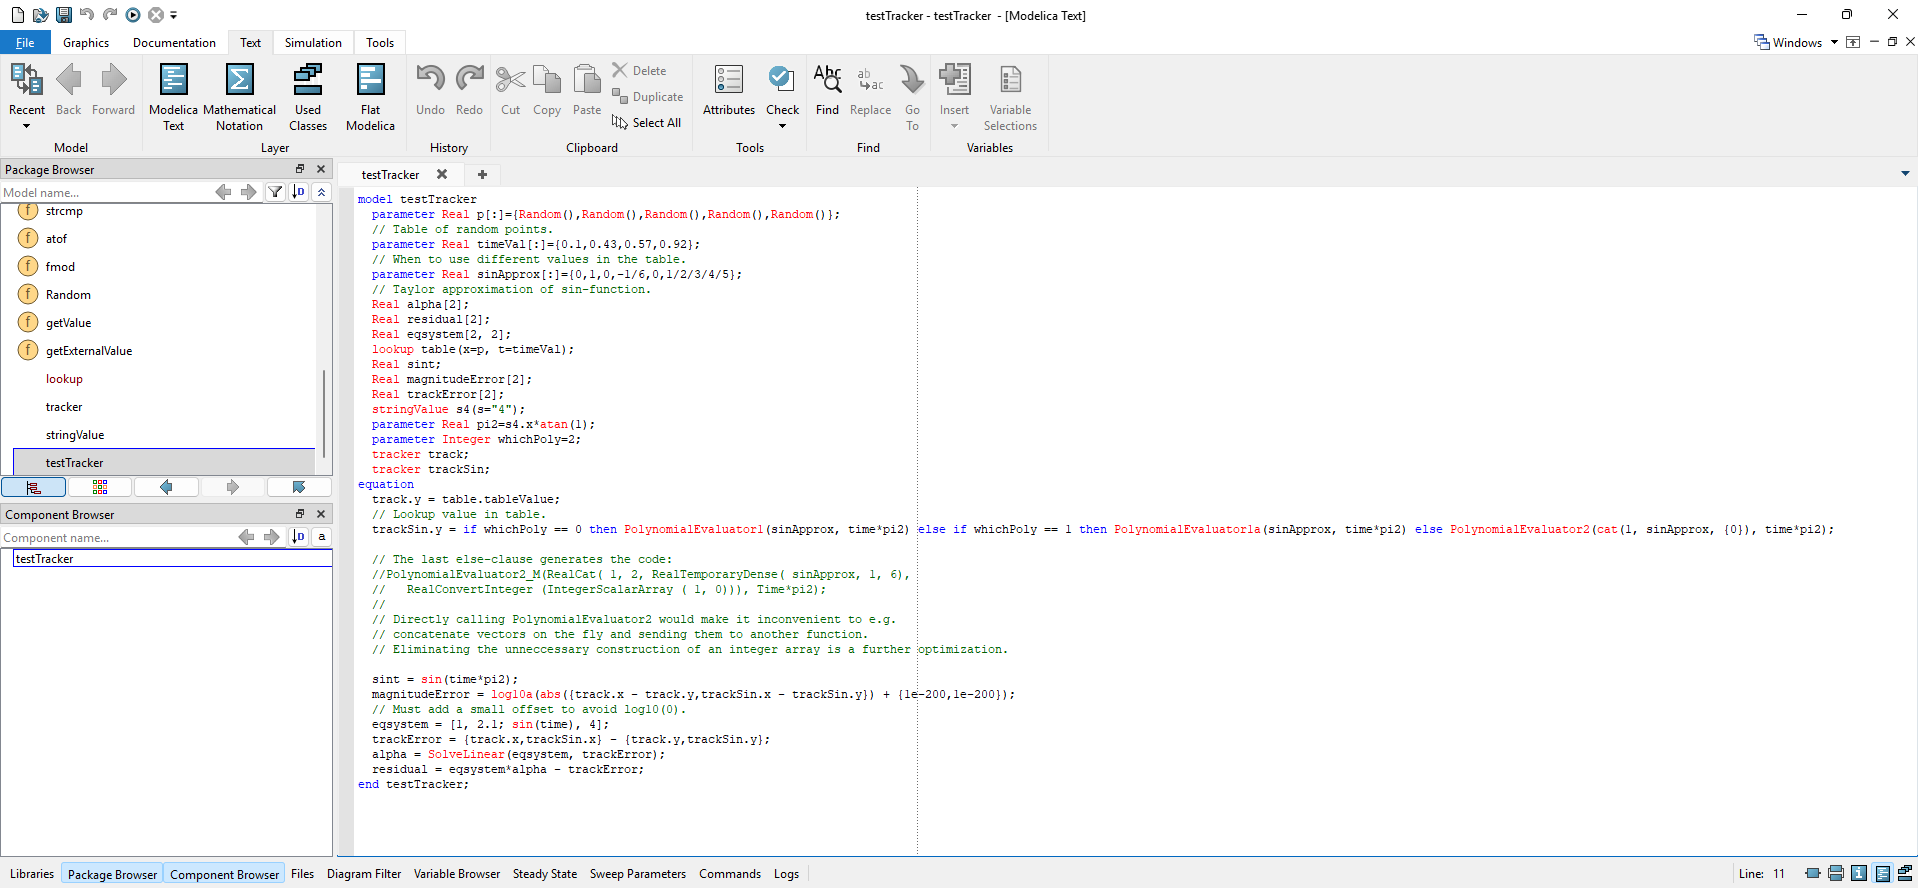The width and height of the screenshot is (1918, 888).
Task: Switch to the Simulation ribbon tab
Action: 313,43
